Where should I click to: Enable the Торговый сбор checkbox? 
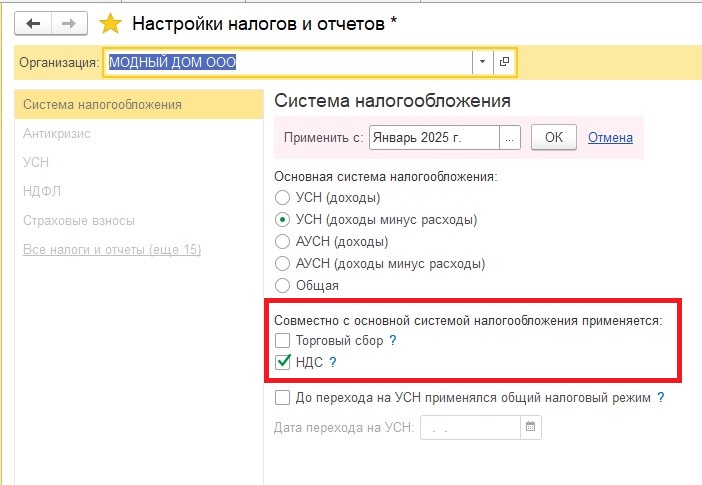[283, 340]
